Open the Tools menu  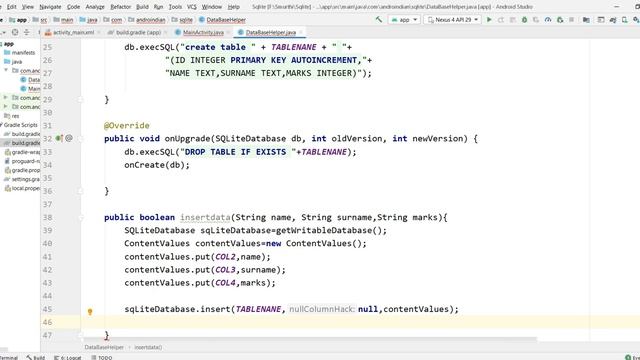coord(176,7)
